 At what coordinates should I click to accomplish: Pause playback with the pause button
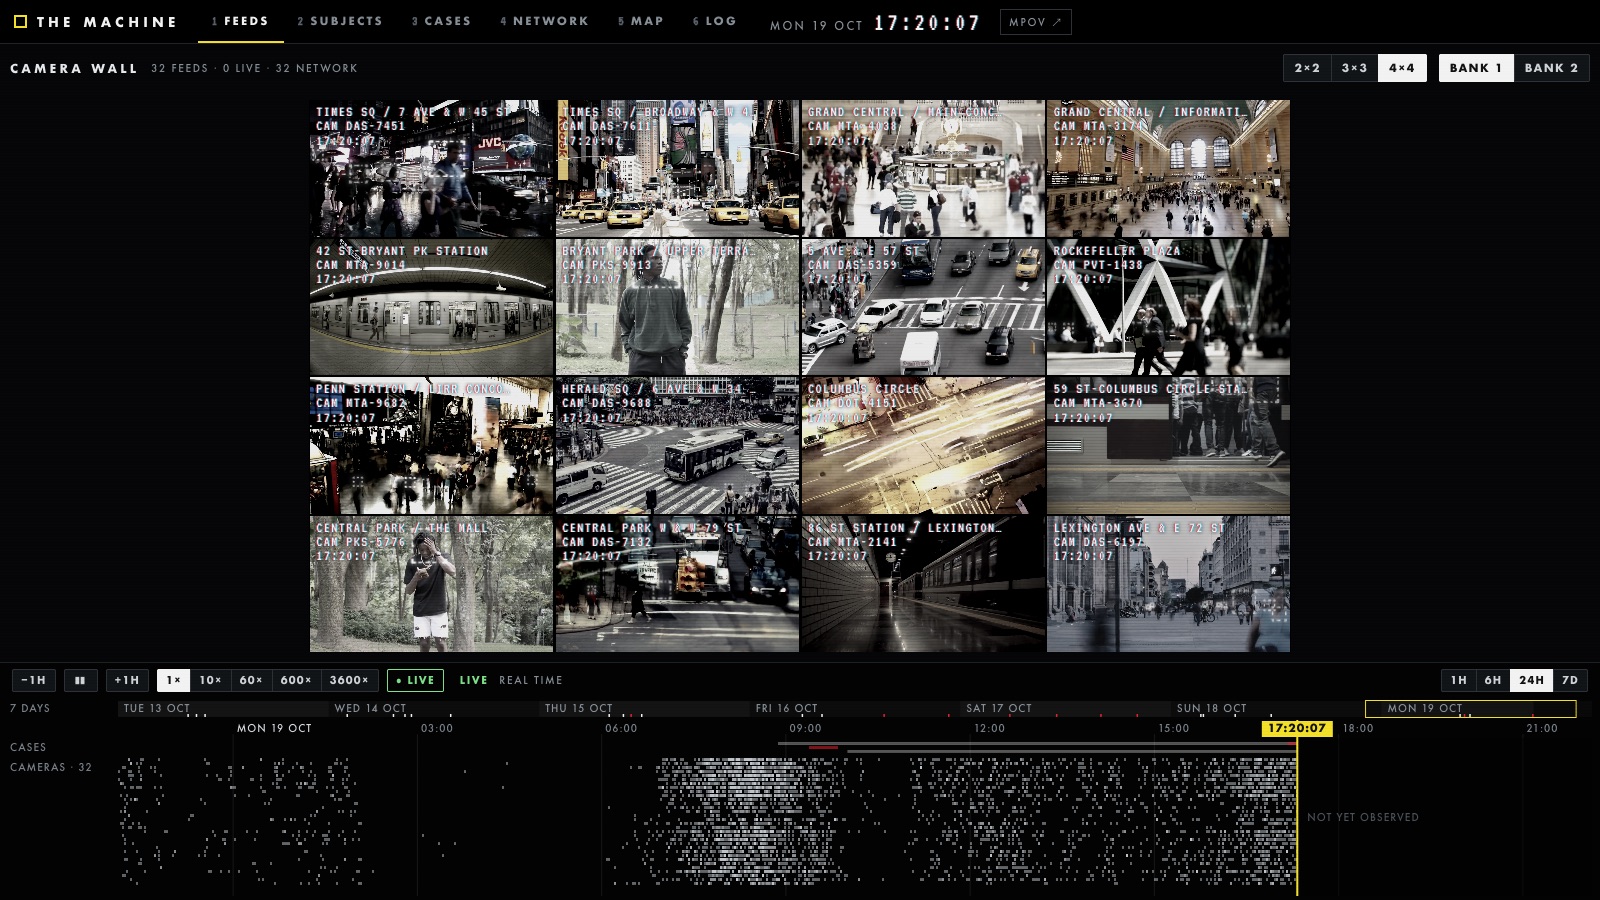click(x=81, y=680)
